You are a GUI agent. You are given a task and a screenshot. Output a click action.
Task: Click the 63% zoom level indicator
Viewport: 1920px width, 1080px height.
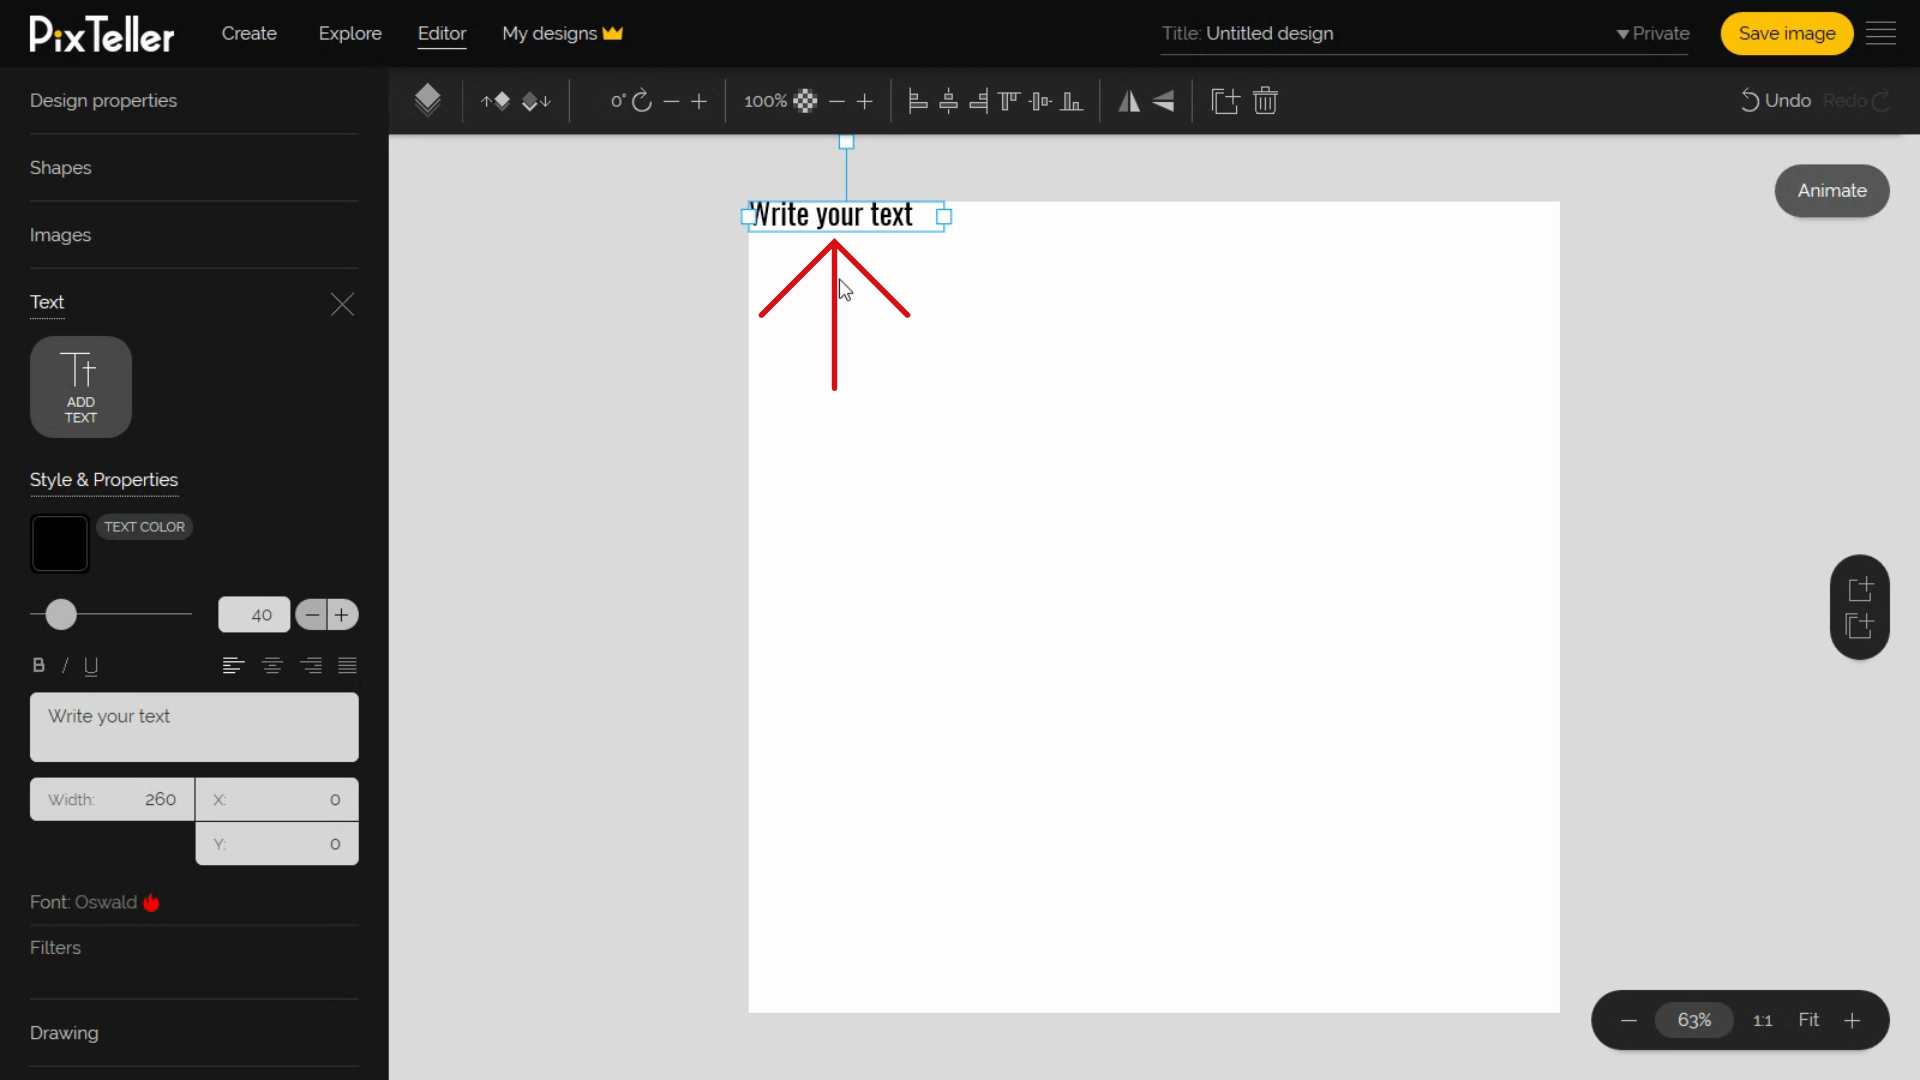(1694, 1020)
